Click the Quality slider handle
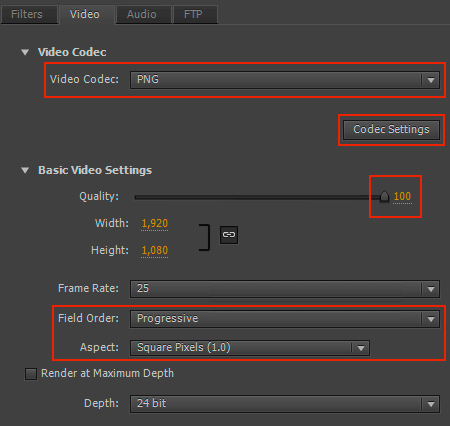The image size is (450, 426). click(x=384, y=196)
